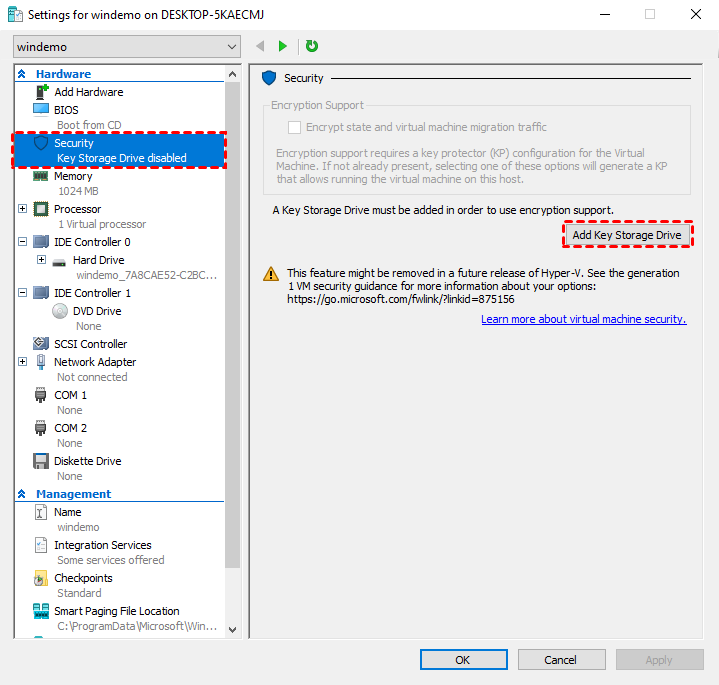The image size is (719, 685).
Task: Click the 'Some services offered' text
Action: (x=111, y=560)
